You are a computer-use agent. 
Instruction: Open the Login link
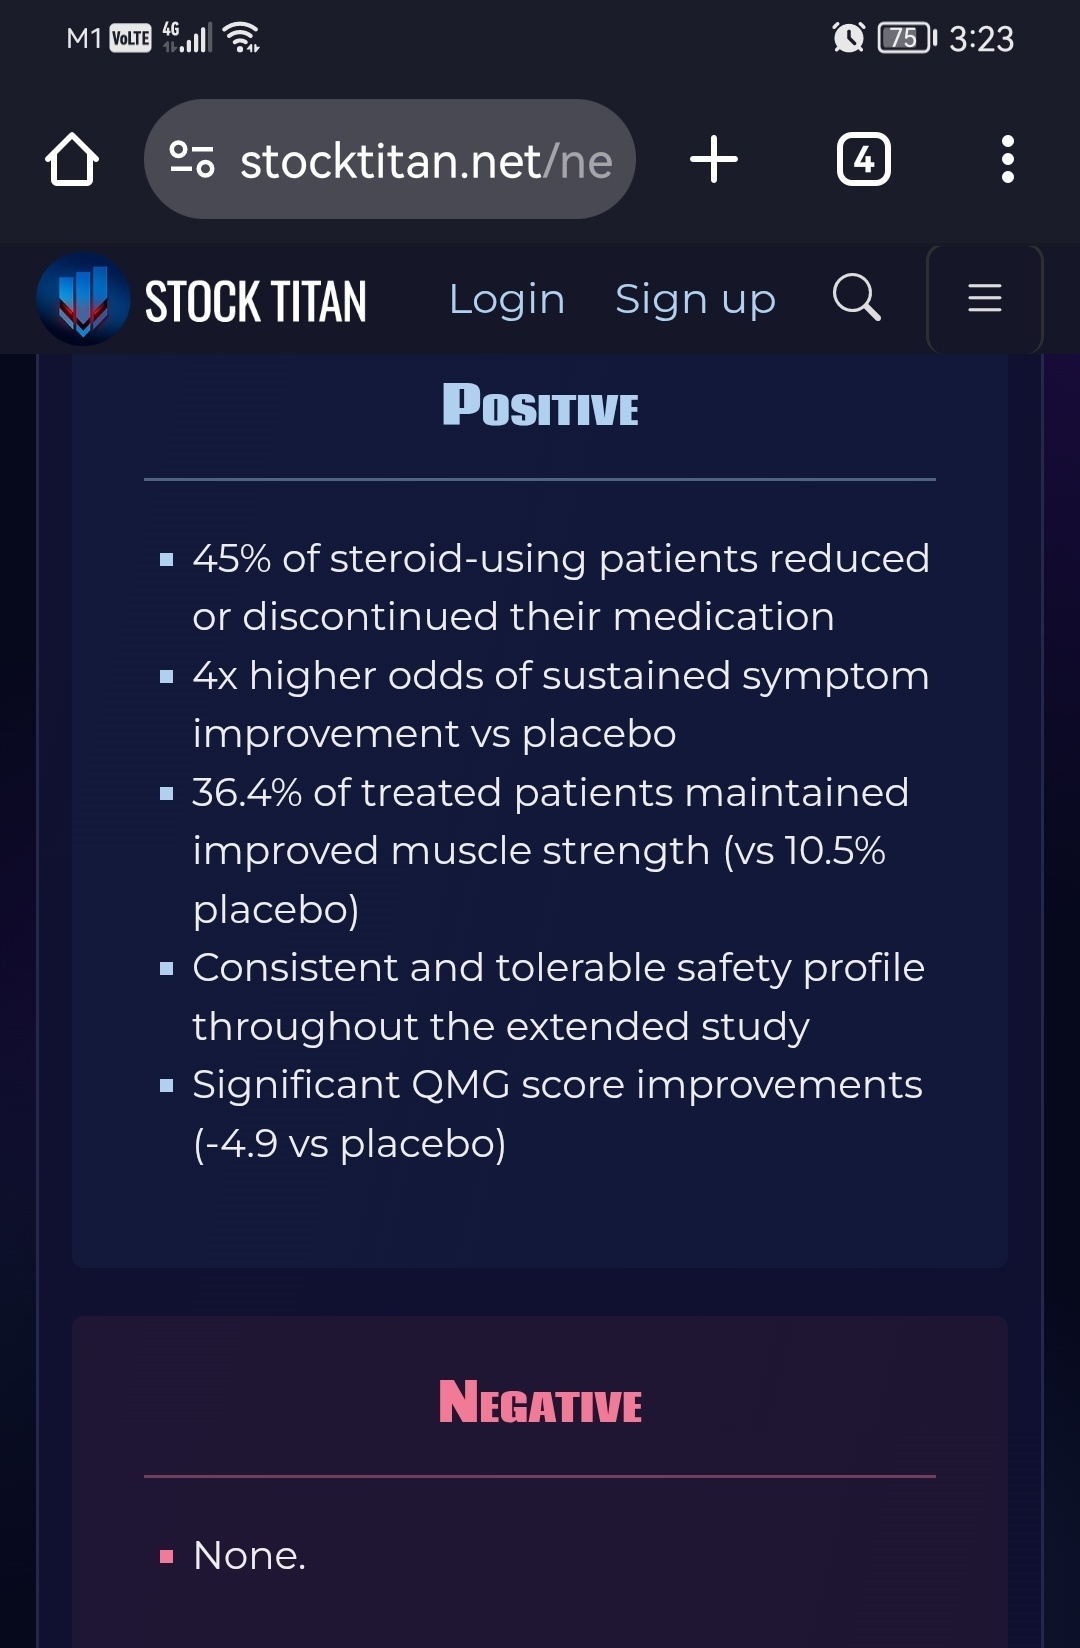point(507,299)
